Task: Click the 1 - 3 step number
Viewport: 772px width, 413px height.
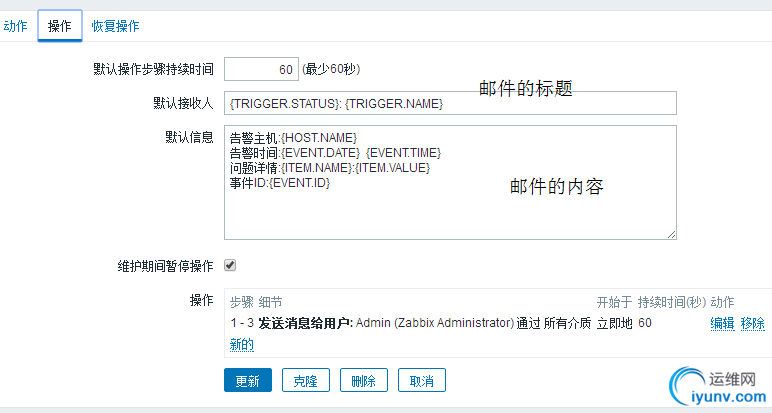Action: coord(241,323)
